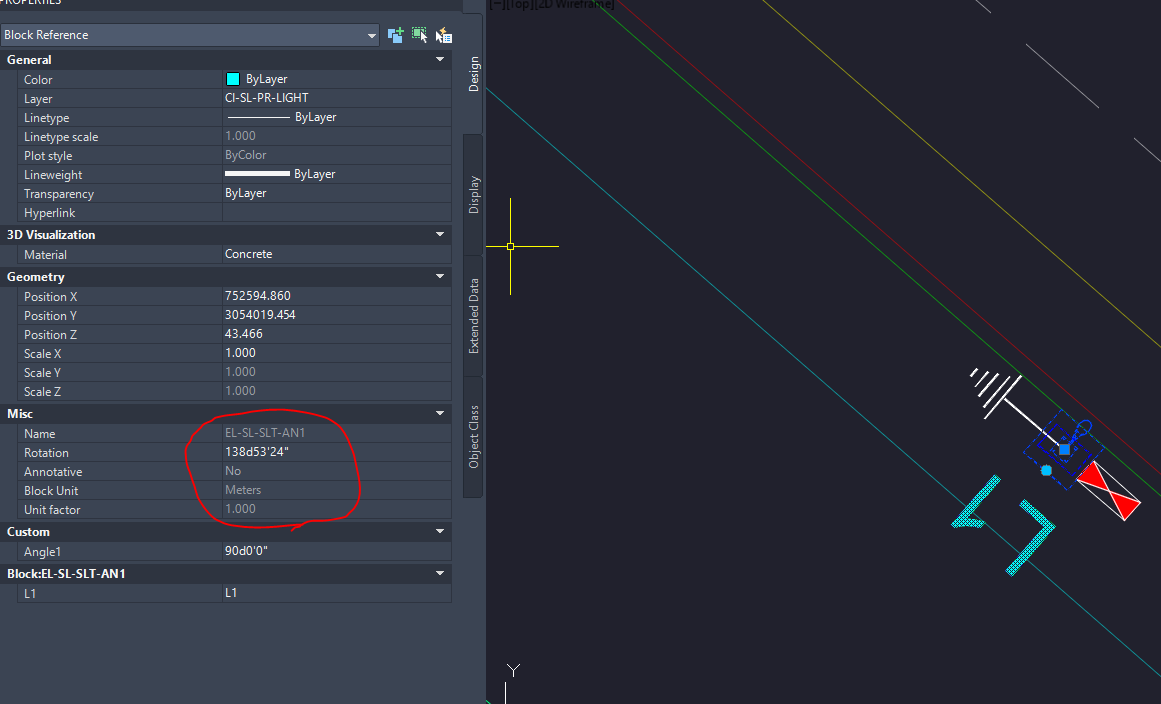Click the Select Objects icon
1161x704 pixels.
(x=420, y=34)
